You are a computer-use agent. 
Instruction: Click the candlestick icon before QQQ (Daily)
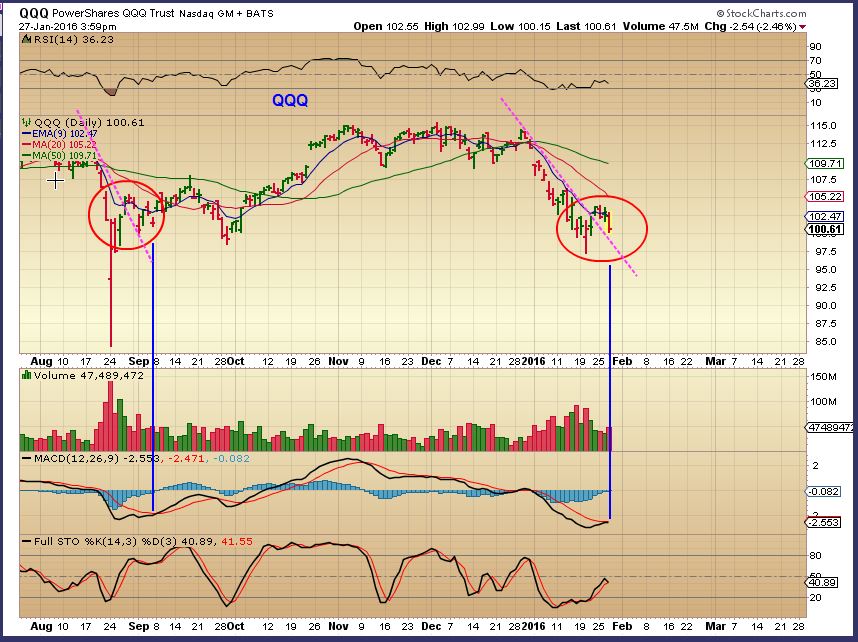click(x=26, y=123)
